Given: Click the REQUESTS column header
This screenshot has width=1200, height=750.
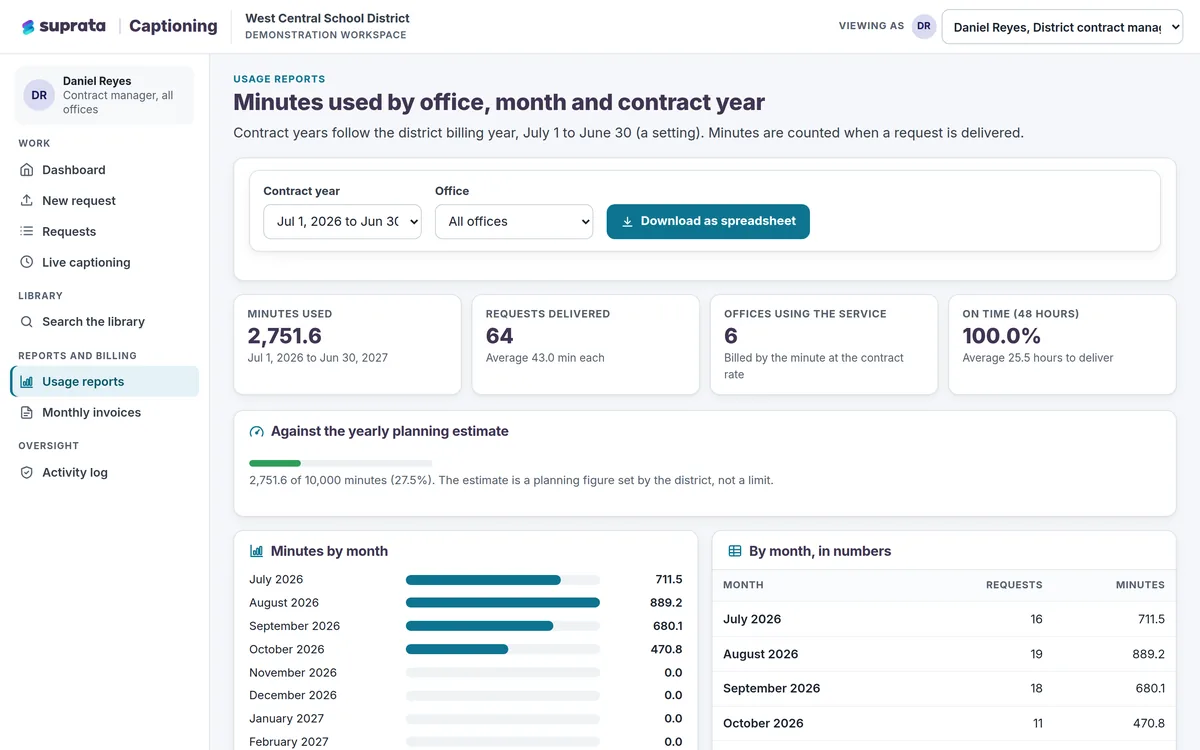Looking at the screenshot, I should tap(1014, 585).
